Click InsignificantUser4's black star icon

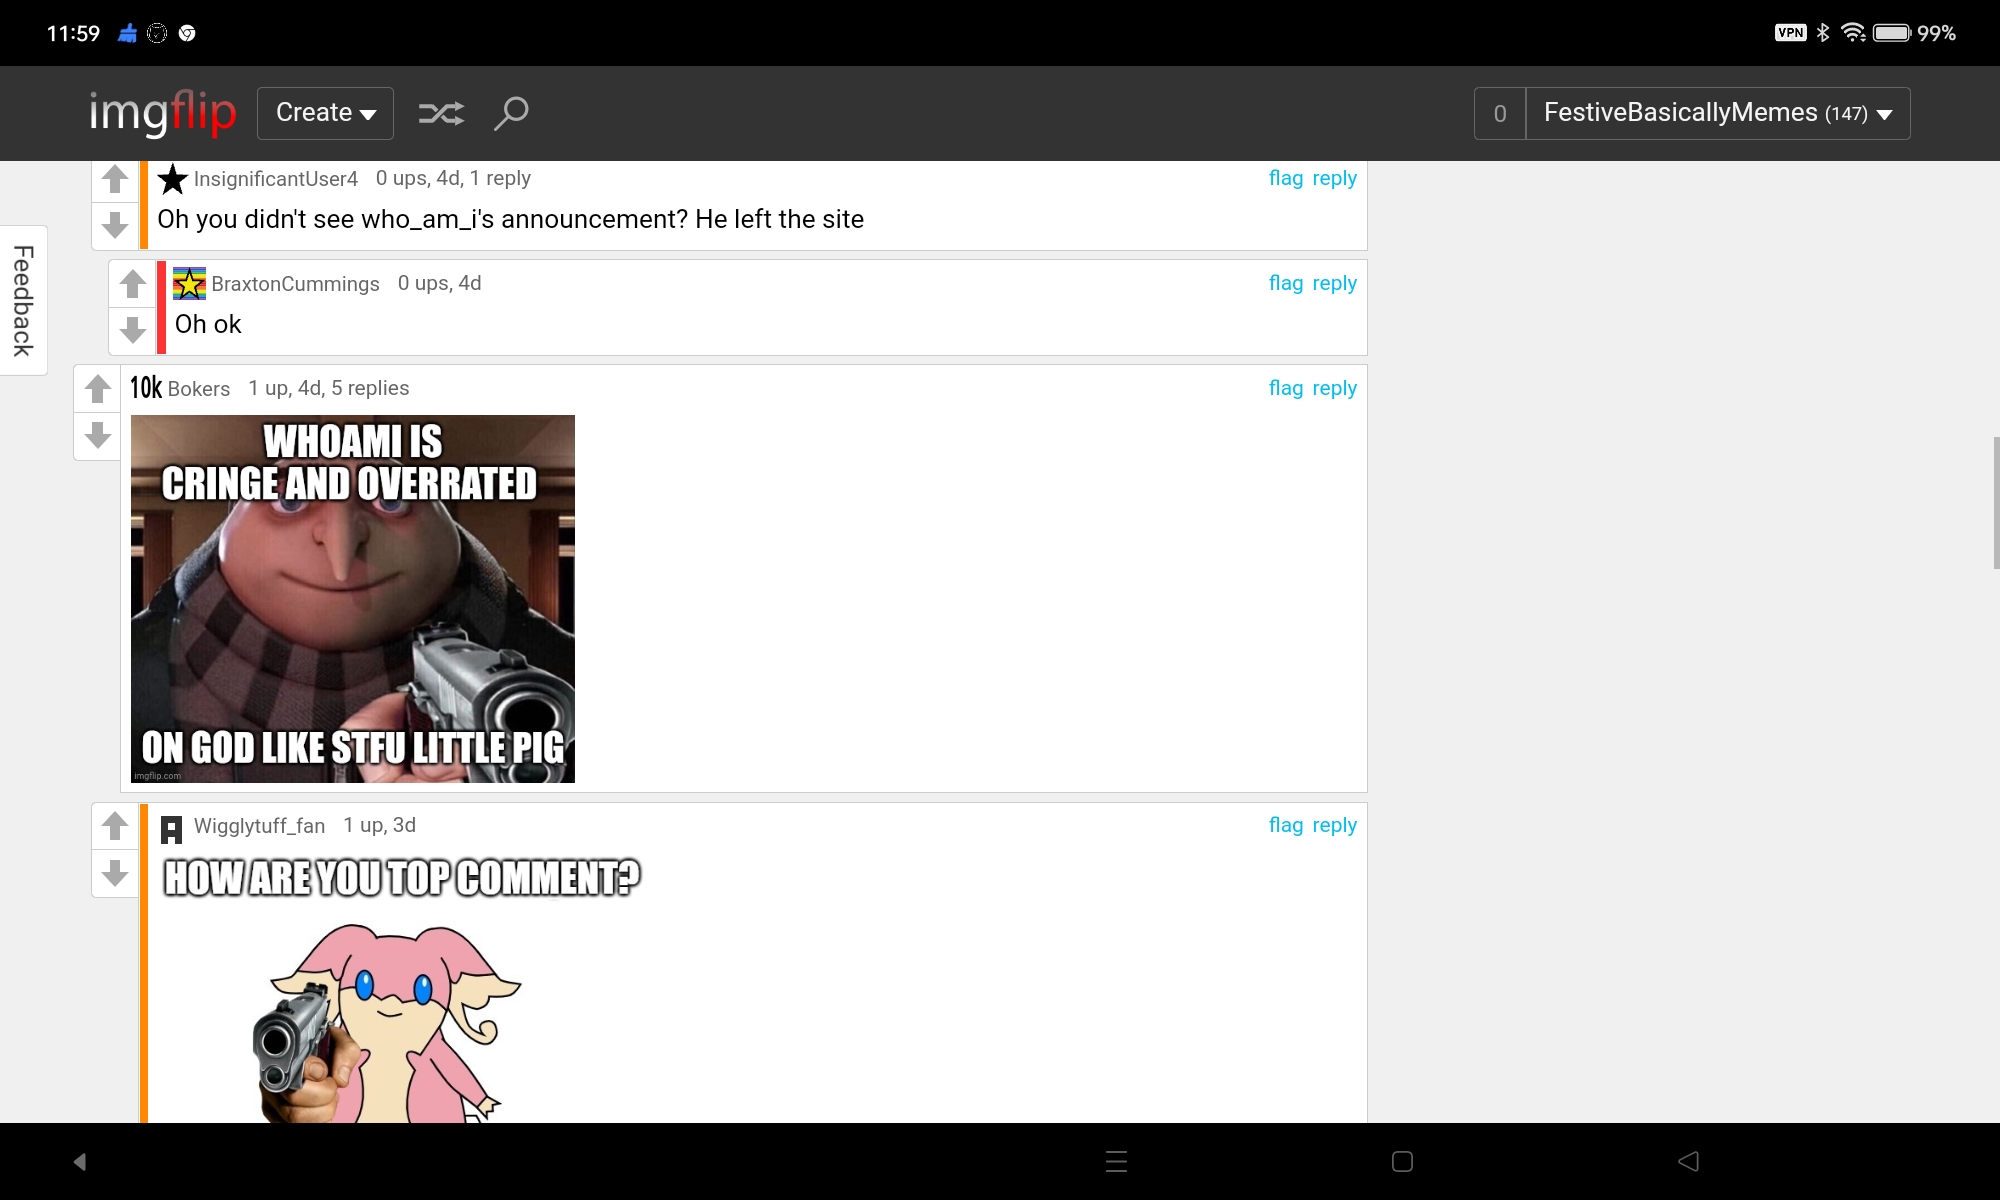click(173, 179)
